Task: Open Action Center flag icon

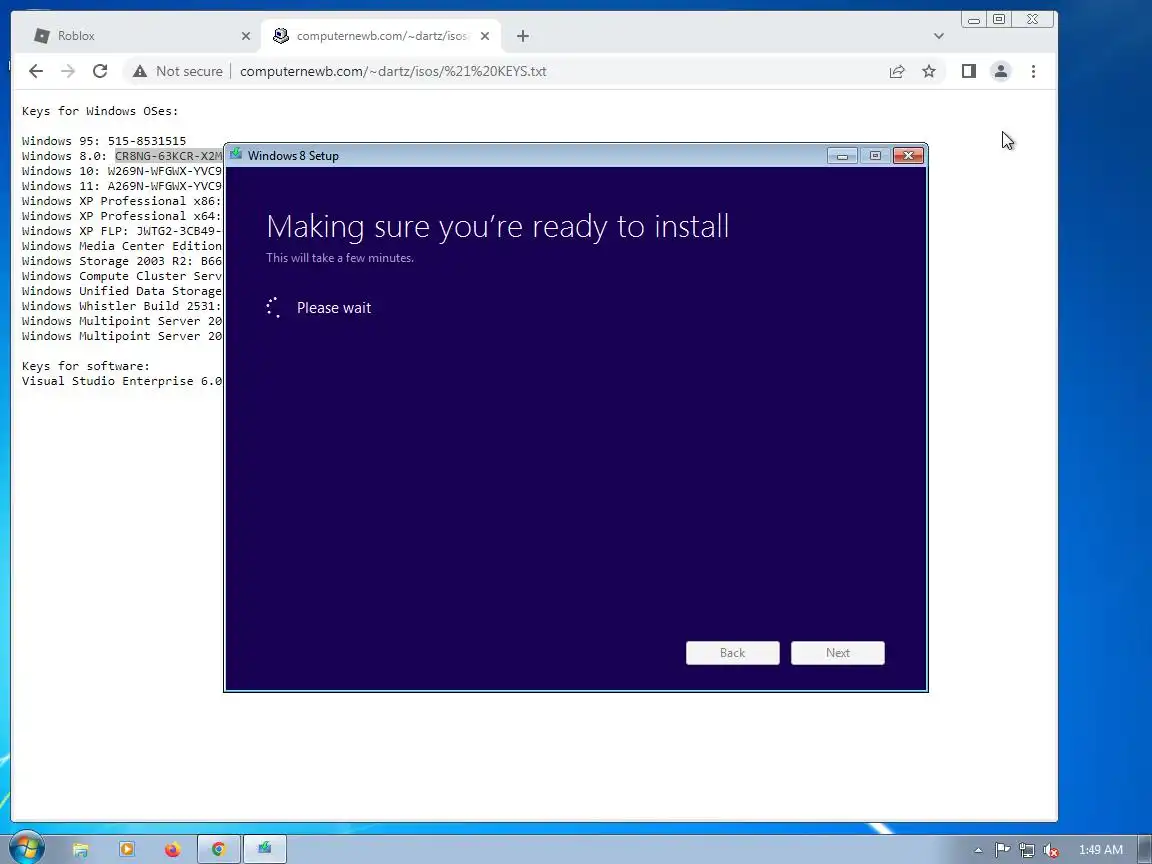Action: pyautogui.click(x=1002, y=850)
